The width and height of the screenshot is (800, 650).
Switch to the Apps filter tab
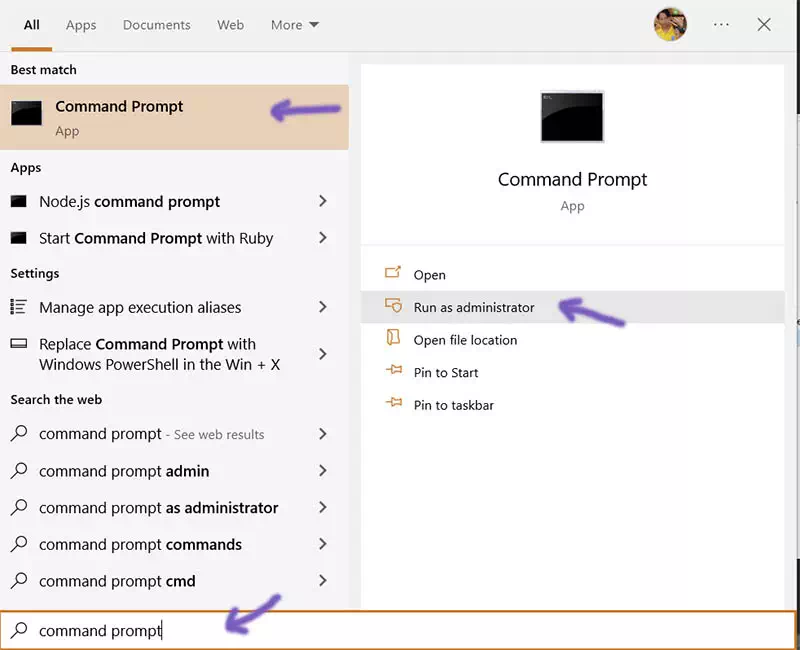pyautogui.click(x=81, y=25)
